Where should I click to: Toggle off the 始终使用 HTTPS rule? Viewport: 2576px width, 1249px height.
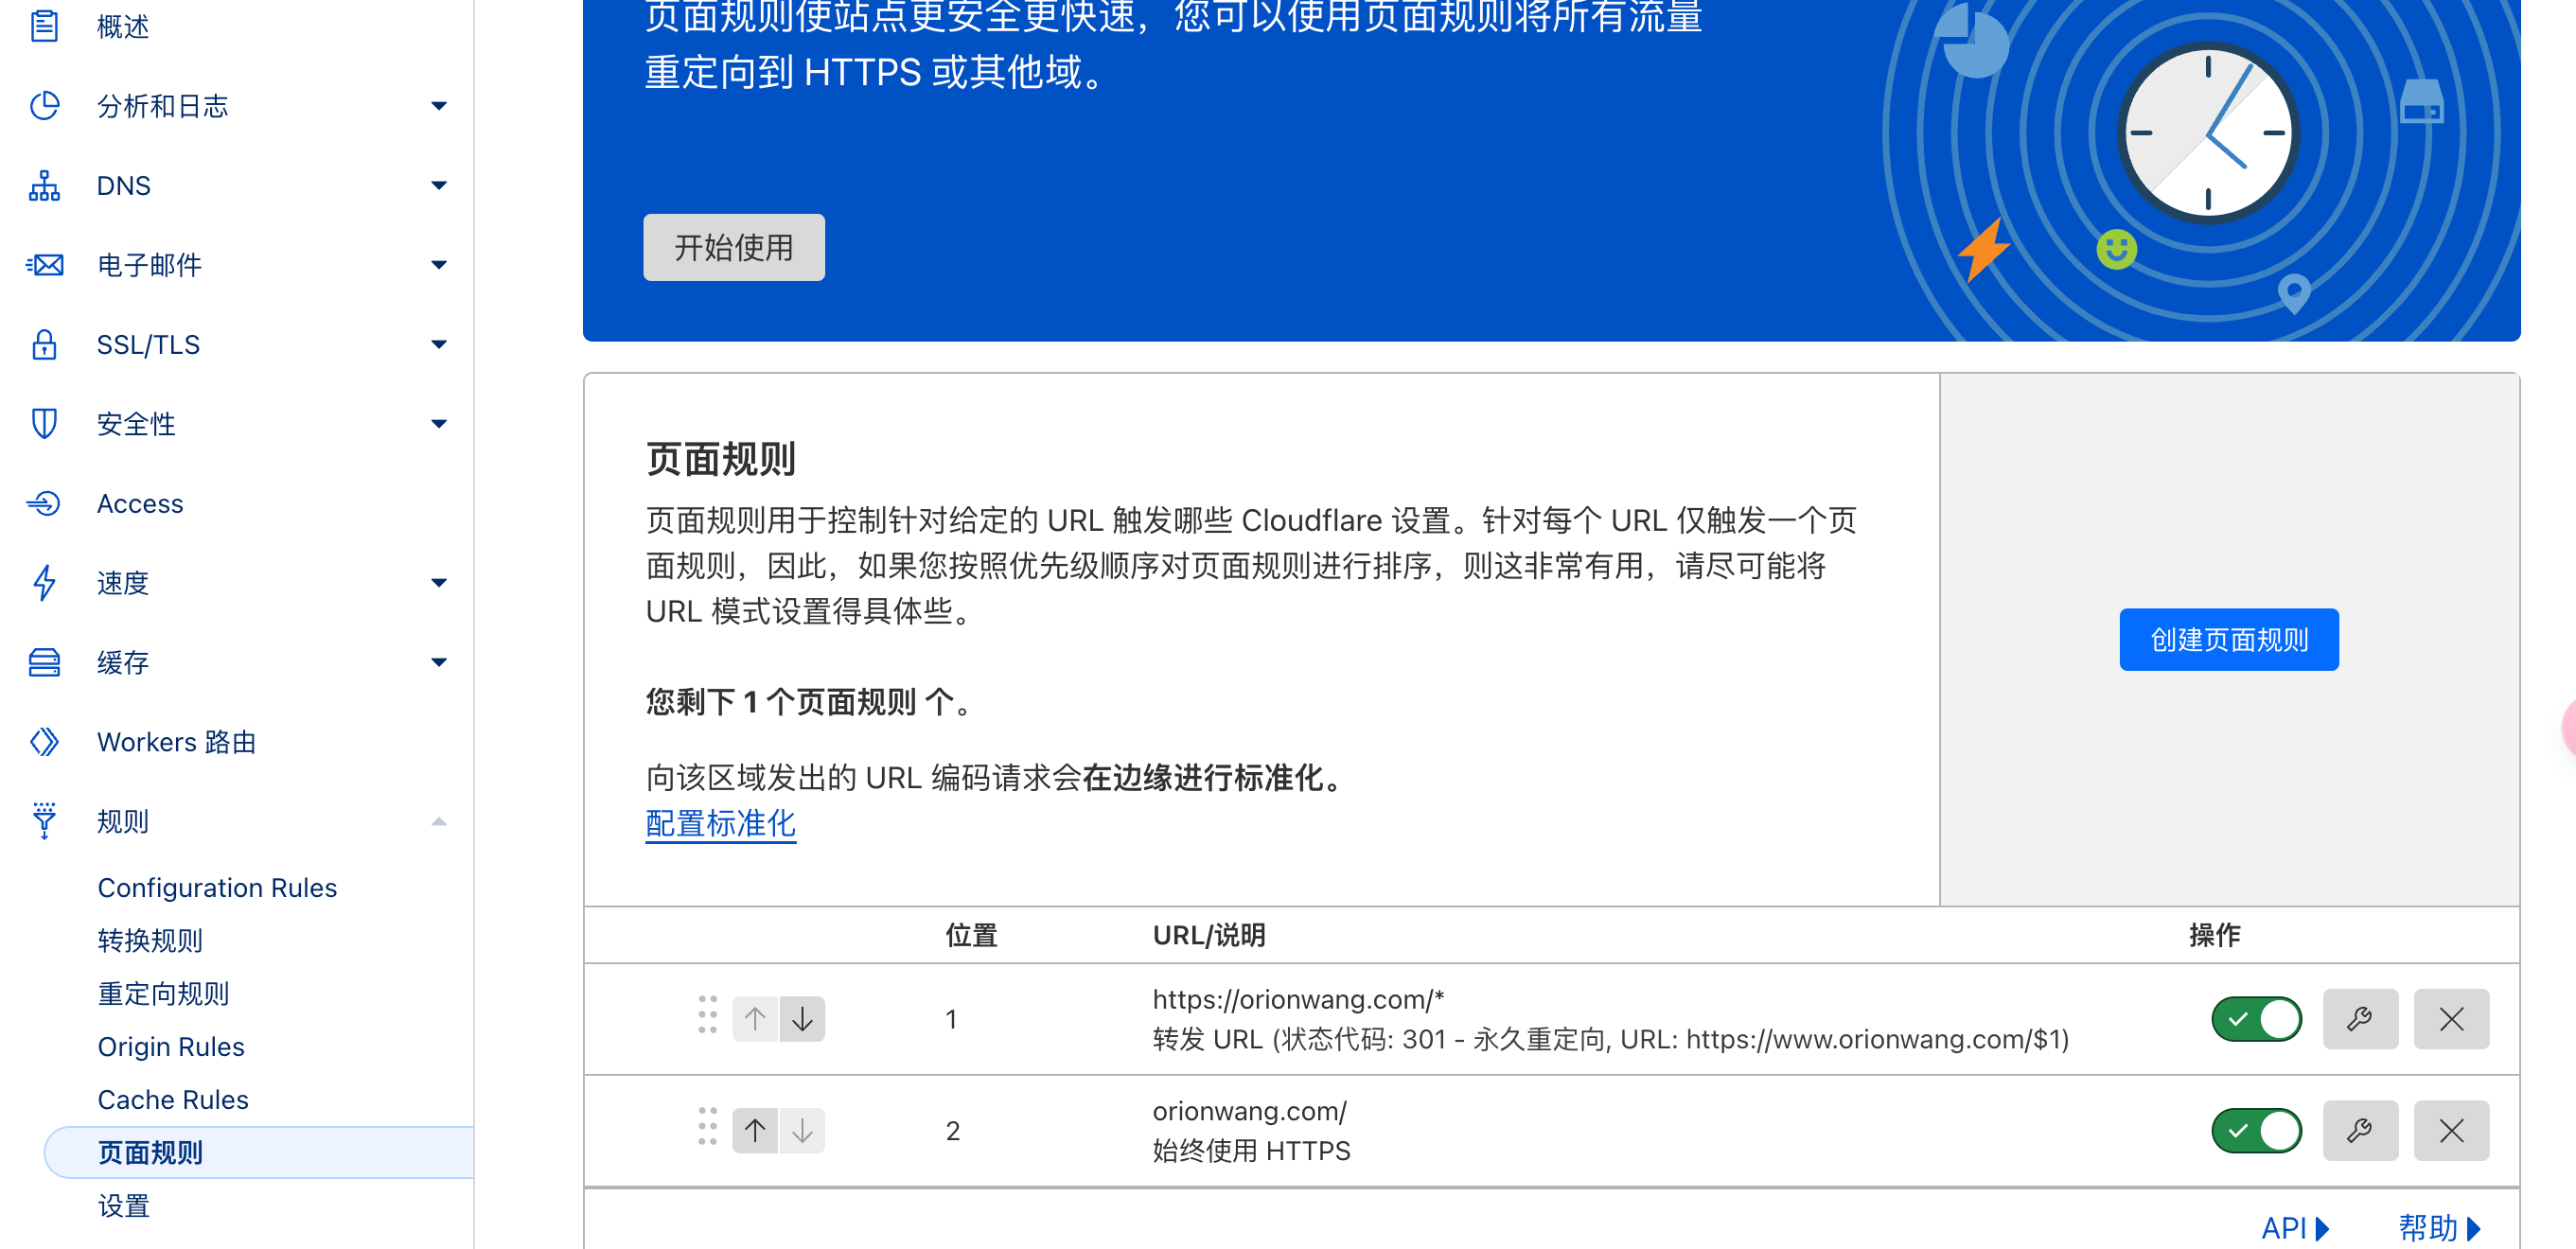(x=2256, y=1130)
